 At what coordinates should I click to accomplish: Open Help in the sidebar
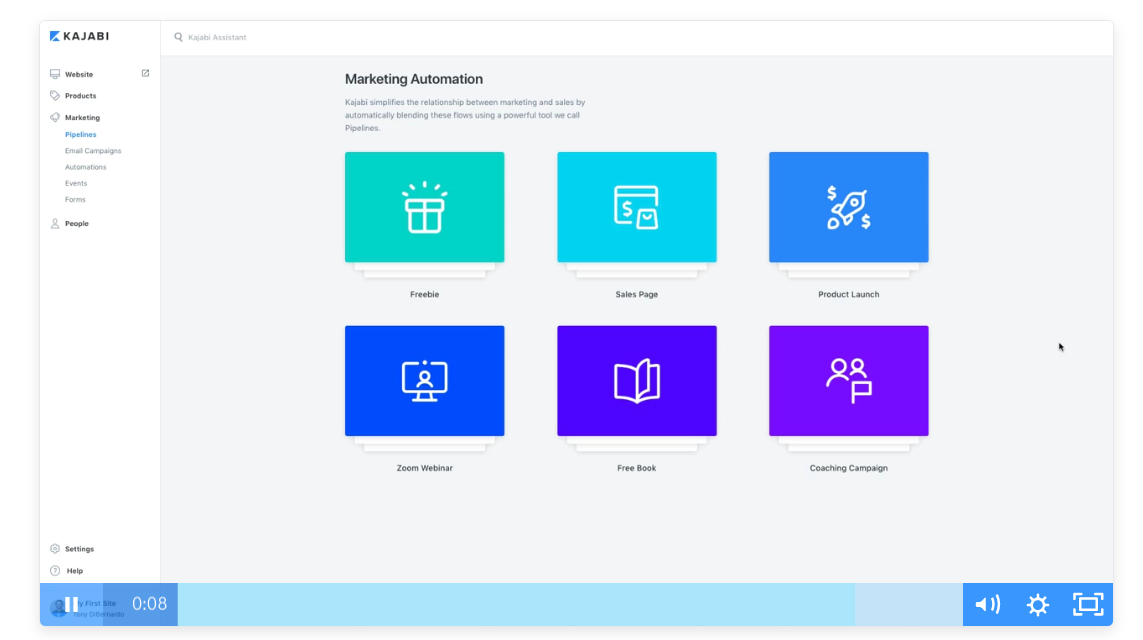click(x=75, y=571)
